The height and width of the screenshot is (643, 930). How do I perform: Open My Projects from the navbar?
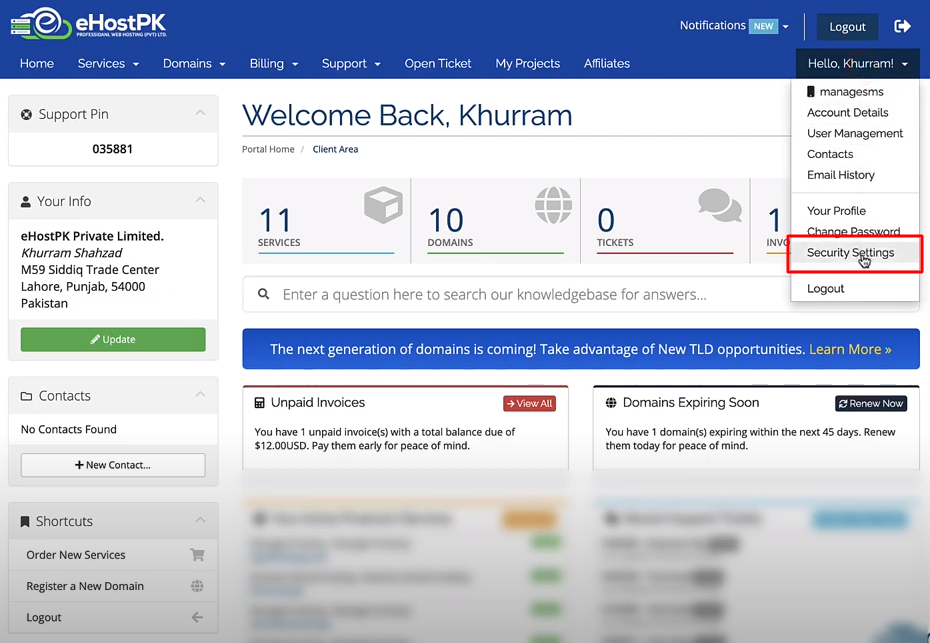click(x=528, y=63)
